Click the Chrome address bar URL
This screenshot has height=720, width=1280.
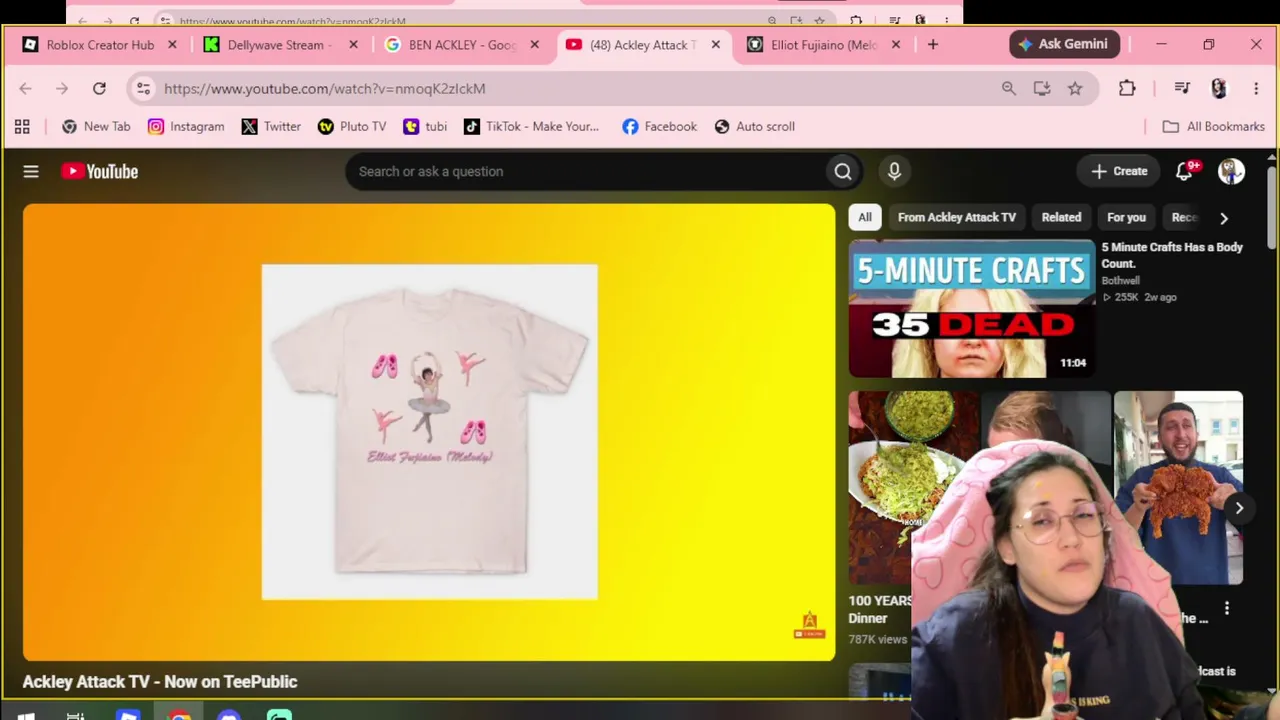pos(325,89)
